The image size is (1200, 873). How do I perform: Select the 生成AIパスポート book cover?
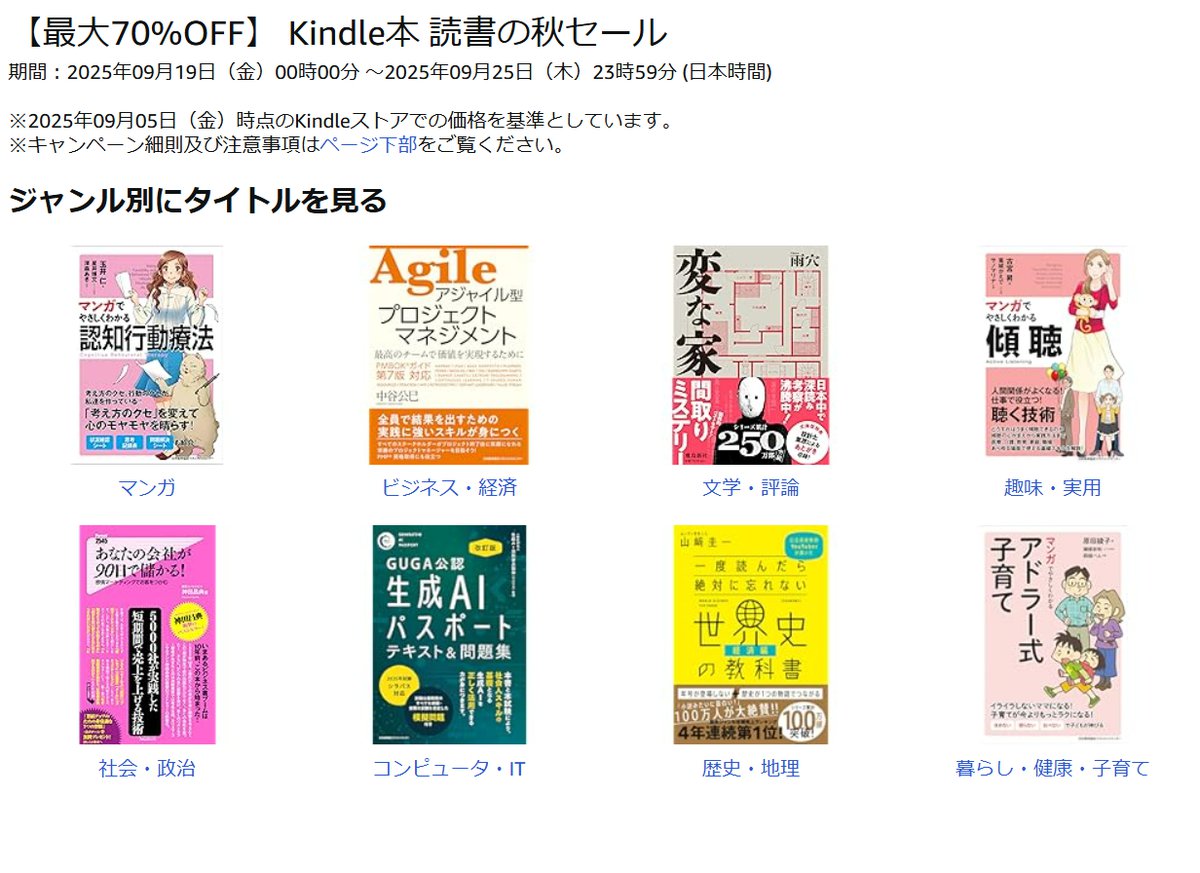click(449, 635)
